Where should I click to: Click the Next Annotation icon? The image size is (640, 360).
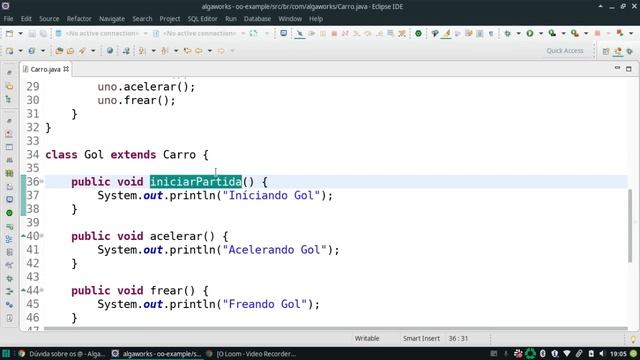click(142, 51)
